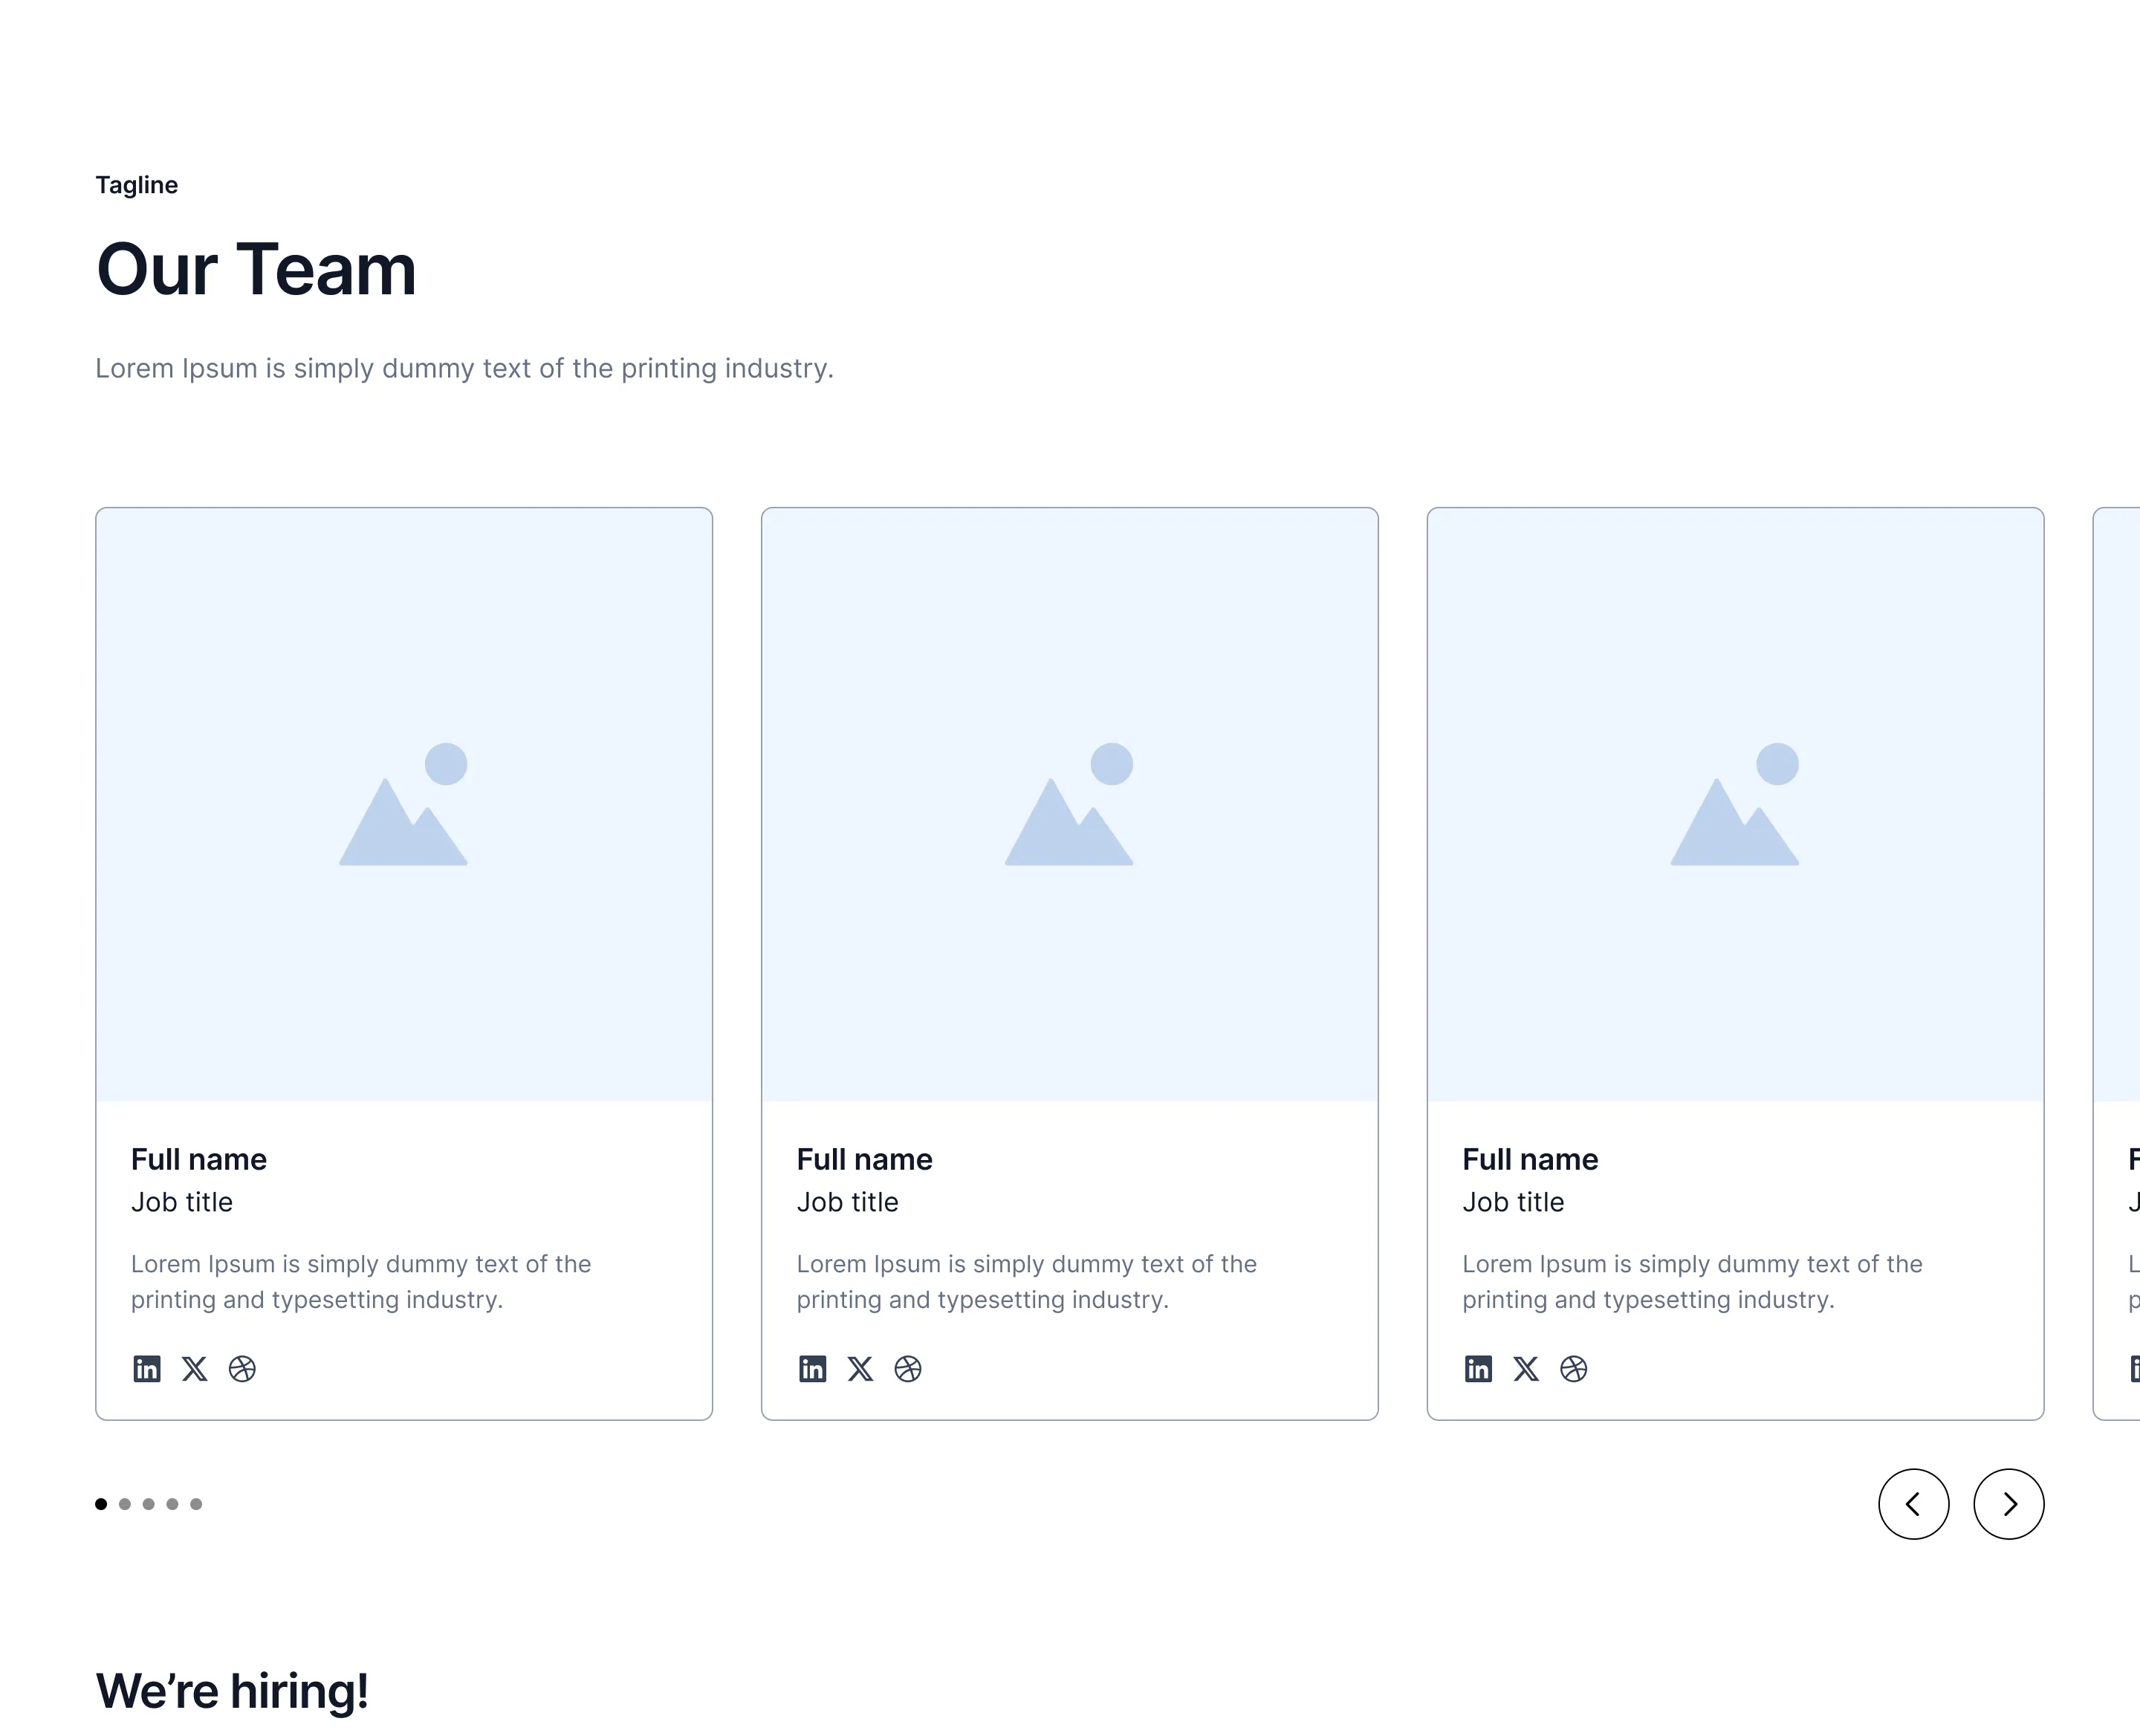Image resolution: width=2140 pixels, height=1736 pixels.
Task: Open Dribbble icon on the first team card
Action: (242, 1368)
